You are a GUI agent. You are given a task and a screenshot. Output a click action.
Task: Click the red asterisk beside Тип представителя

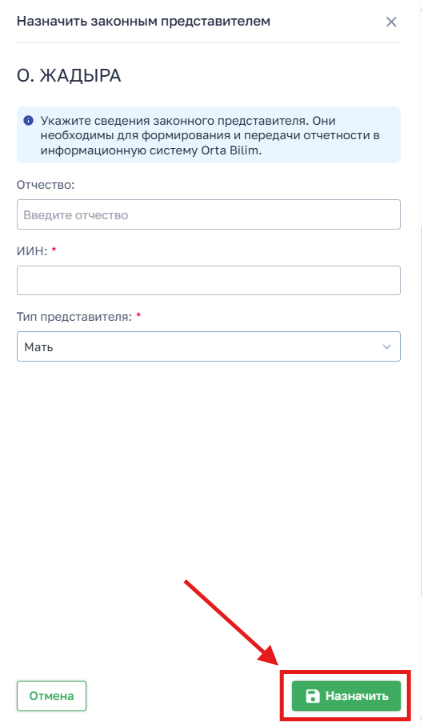(138, 315)
